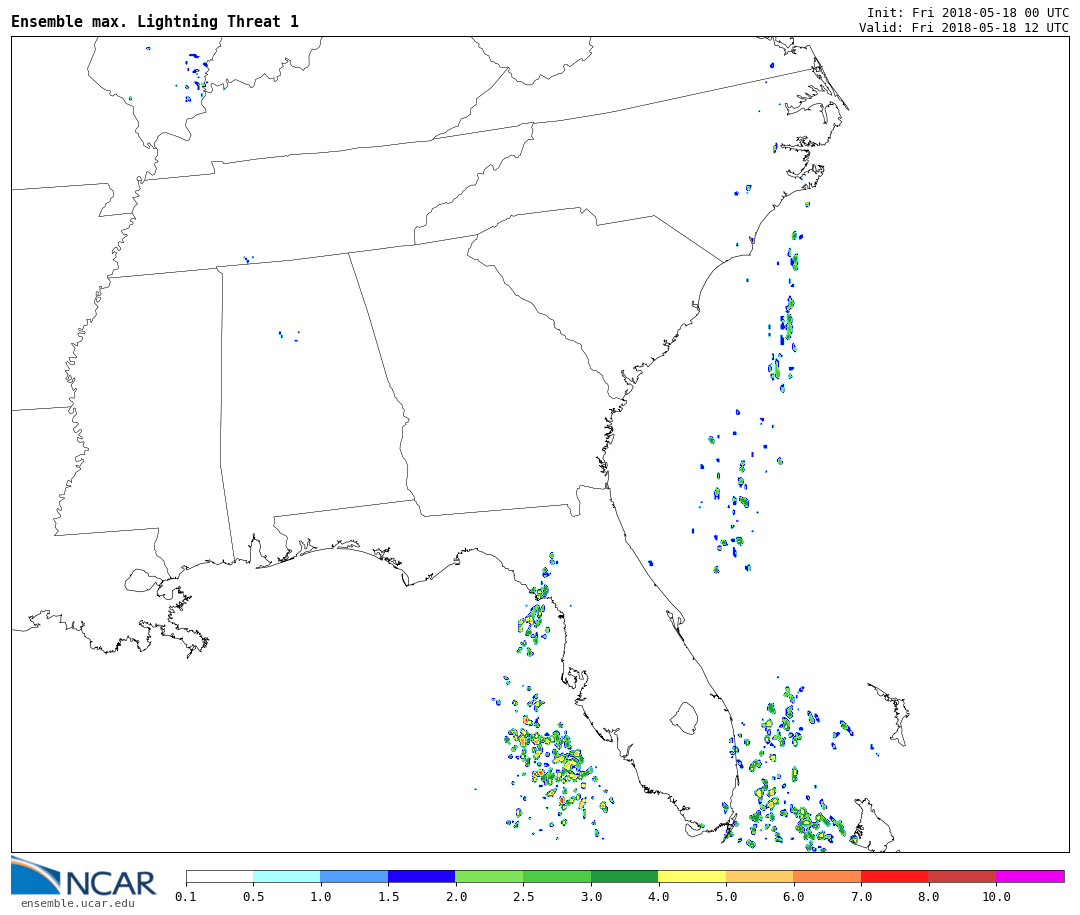Click the dark blue 1.5–2.0 swatch

[421, 876]
